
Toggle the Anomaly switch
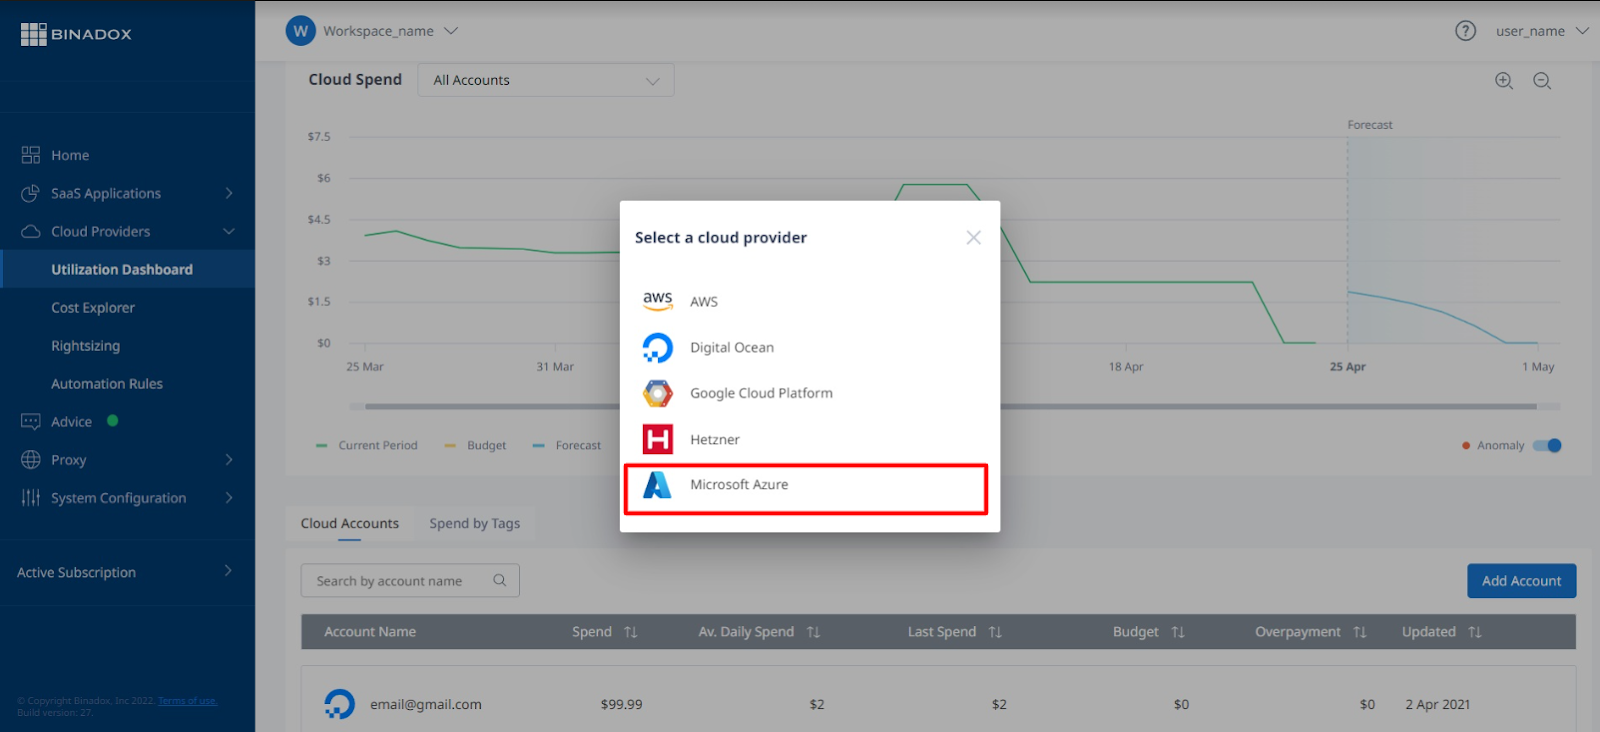click(1547, 445)
